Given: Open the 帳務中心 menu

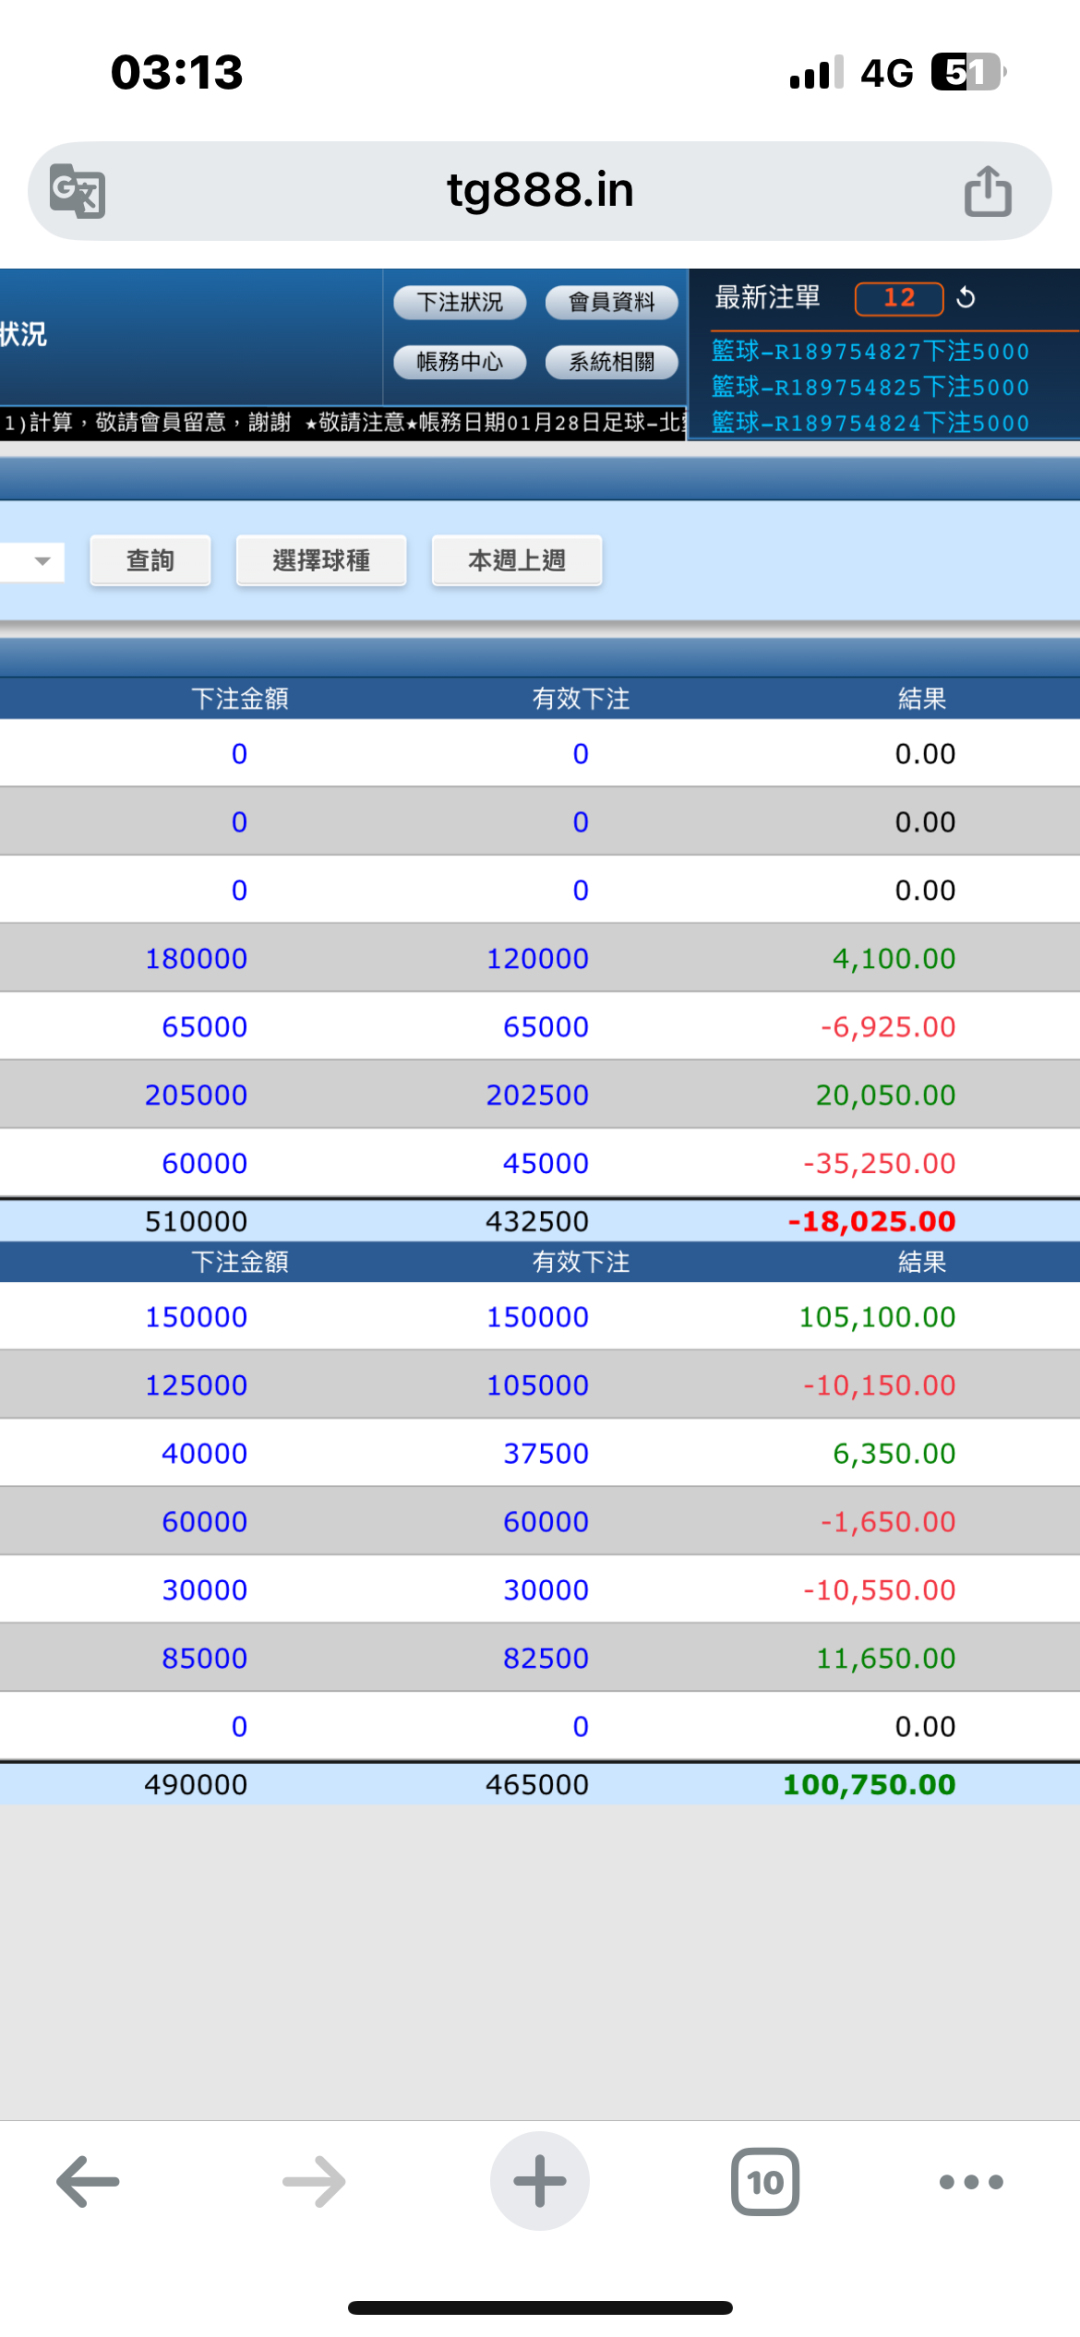Looking at the screenshot, I should [460, 362].
